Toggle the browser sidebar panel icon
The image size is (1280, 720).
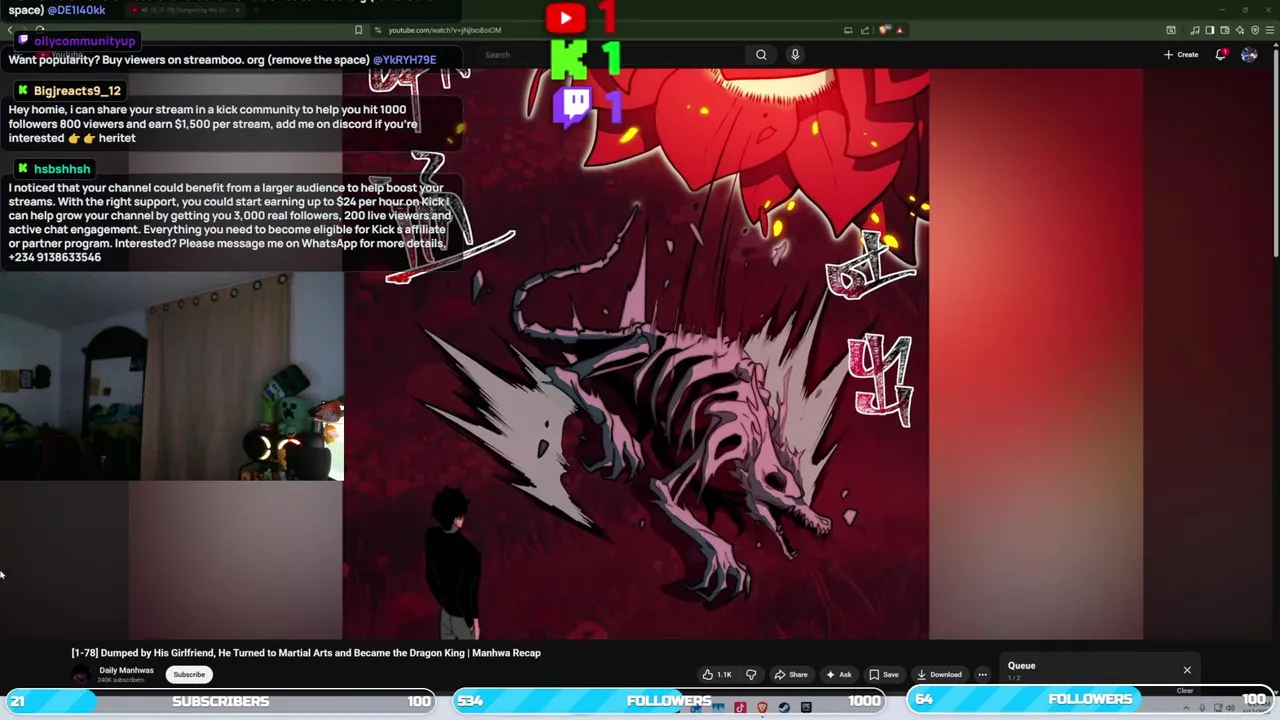(x=1209, y=30)
